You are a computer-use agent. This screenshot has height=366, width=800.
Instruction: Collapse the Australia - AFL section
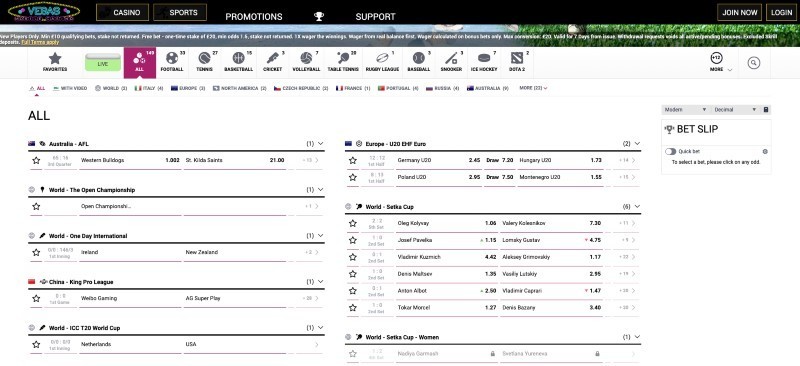coord(320,144)
